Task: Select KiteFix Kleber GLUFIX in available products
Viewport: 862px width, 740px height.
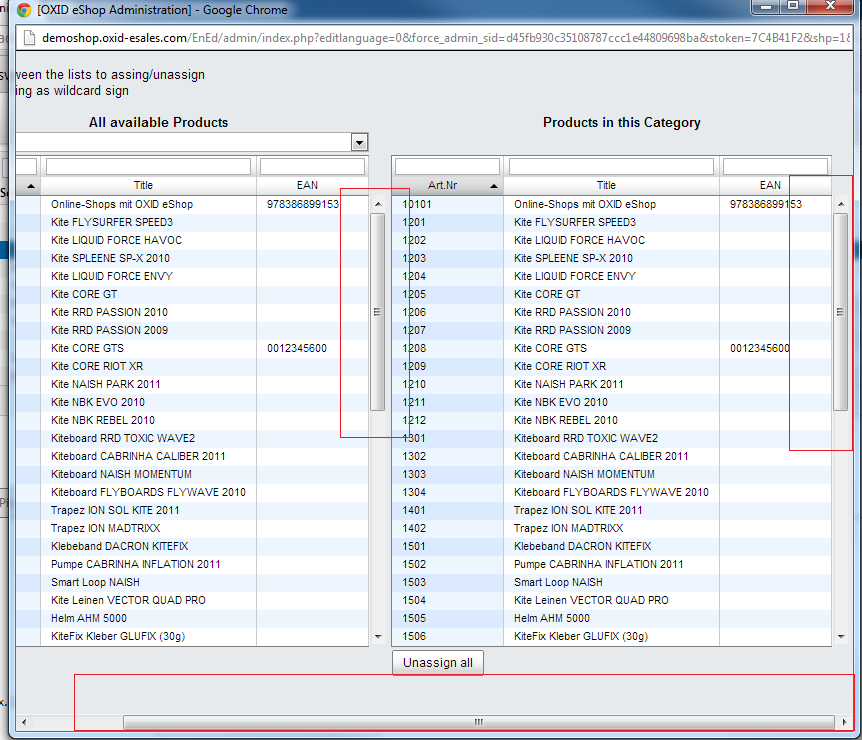Action: click(118, 636)
